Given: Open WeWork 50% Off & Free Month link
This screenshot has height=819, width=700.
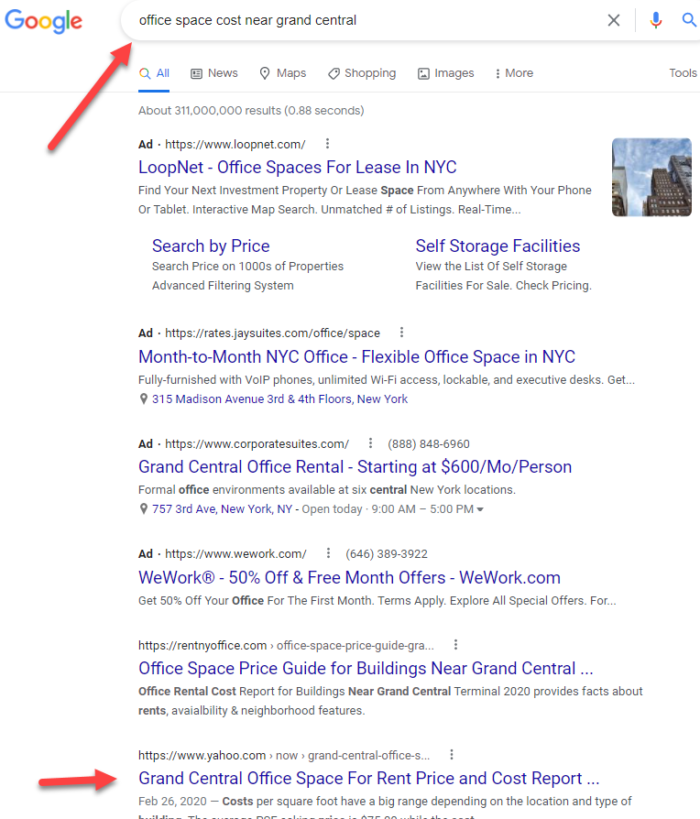Looking at the screenshot, I should coord(349,578).
